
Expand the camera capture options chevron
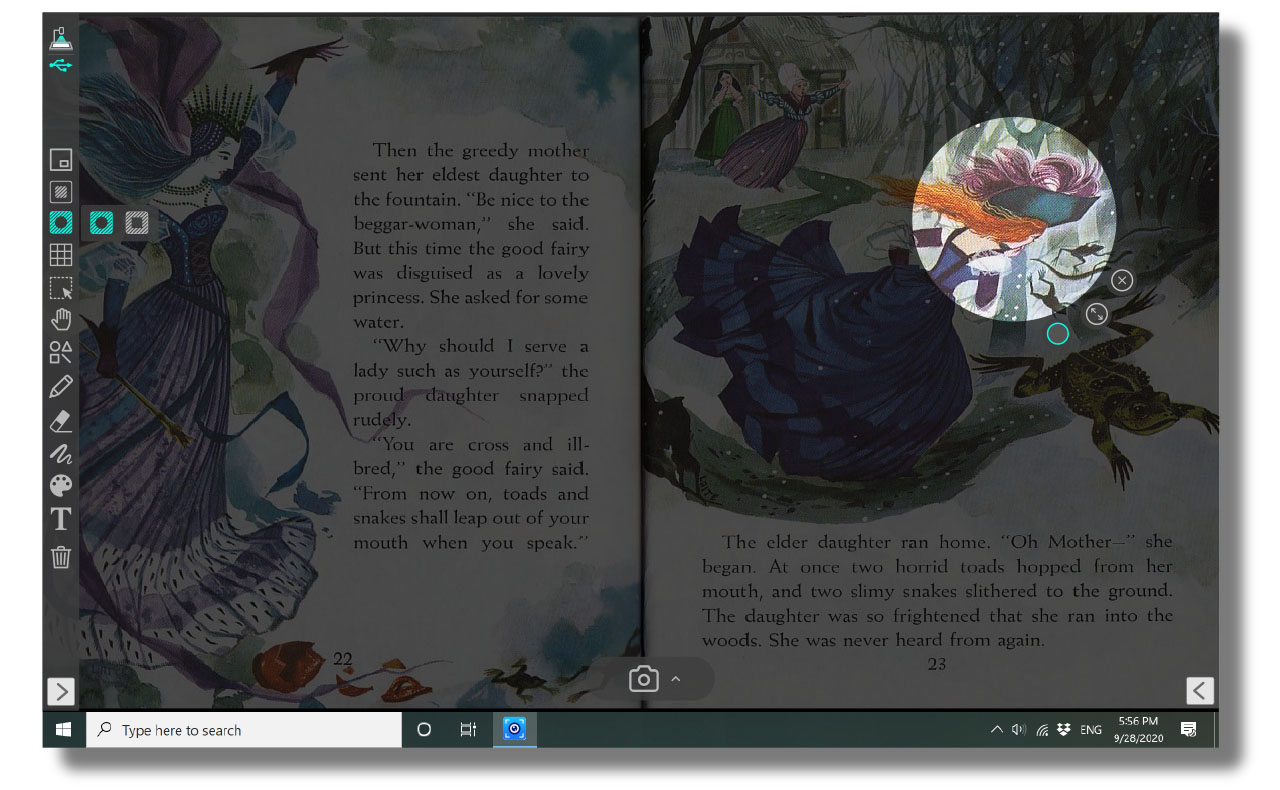676,680
